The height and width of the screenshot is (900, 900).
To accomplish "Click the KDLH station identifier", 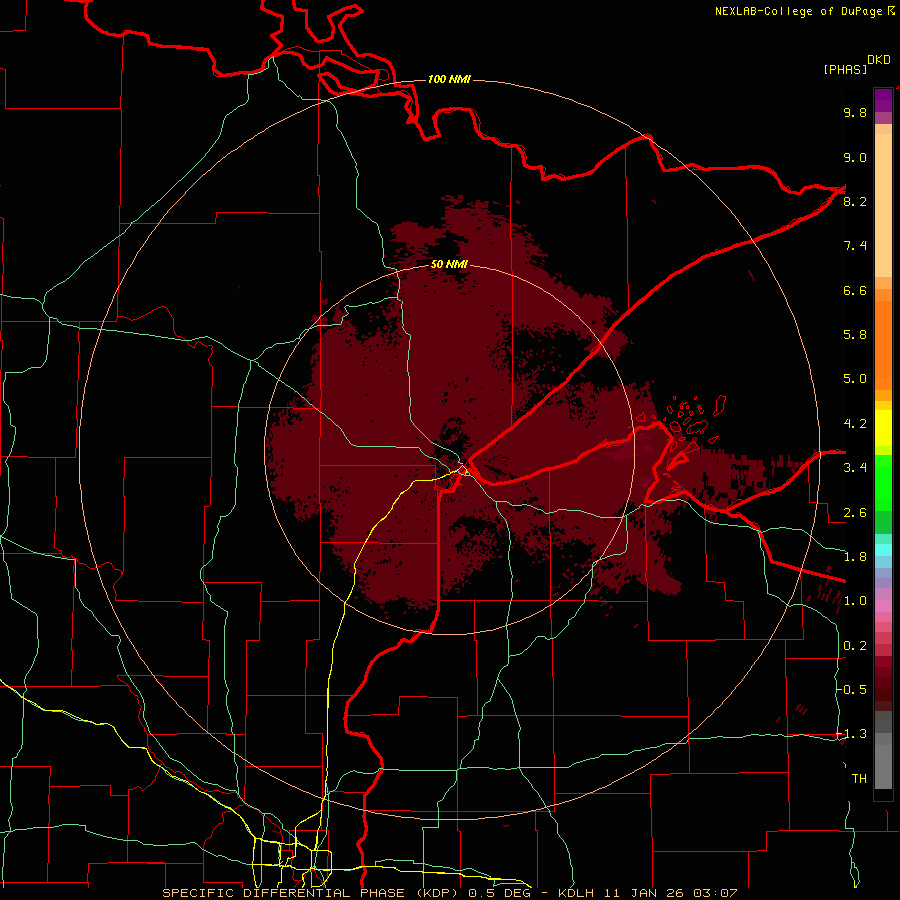I will pyautogui.click(x=576, y=893).
